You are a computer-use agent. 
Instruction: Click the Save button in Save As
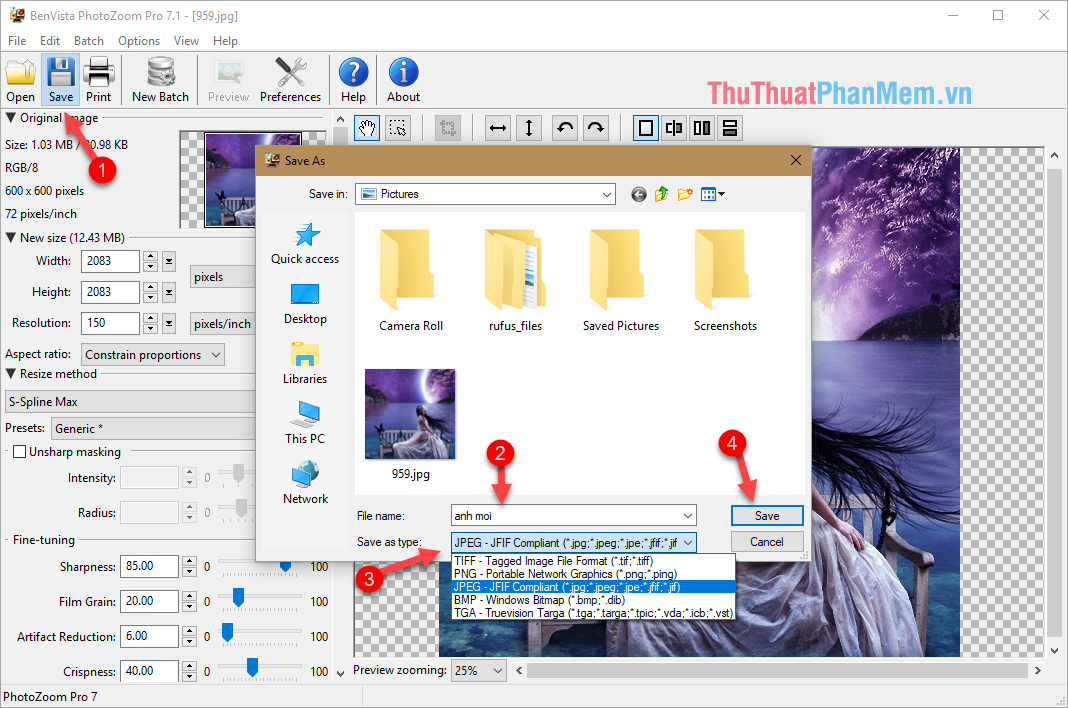tap(767, 515)
